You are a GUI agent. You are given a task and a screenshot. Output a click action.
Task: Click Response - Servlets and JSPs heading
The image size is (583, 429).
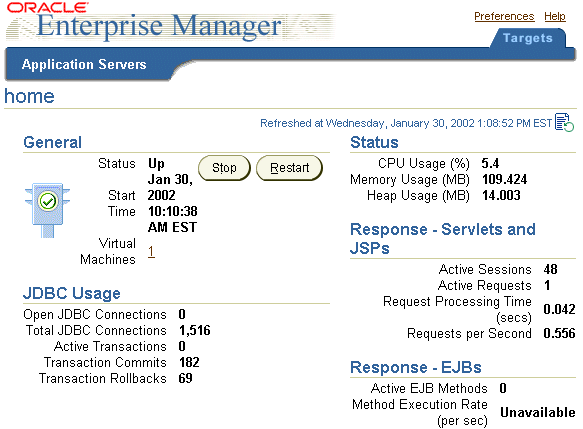pyautogui.click(x=442, y=239)
